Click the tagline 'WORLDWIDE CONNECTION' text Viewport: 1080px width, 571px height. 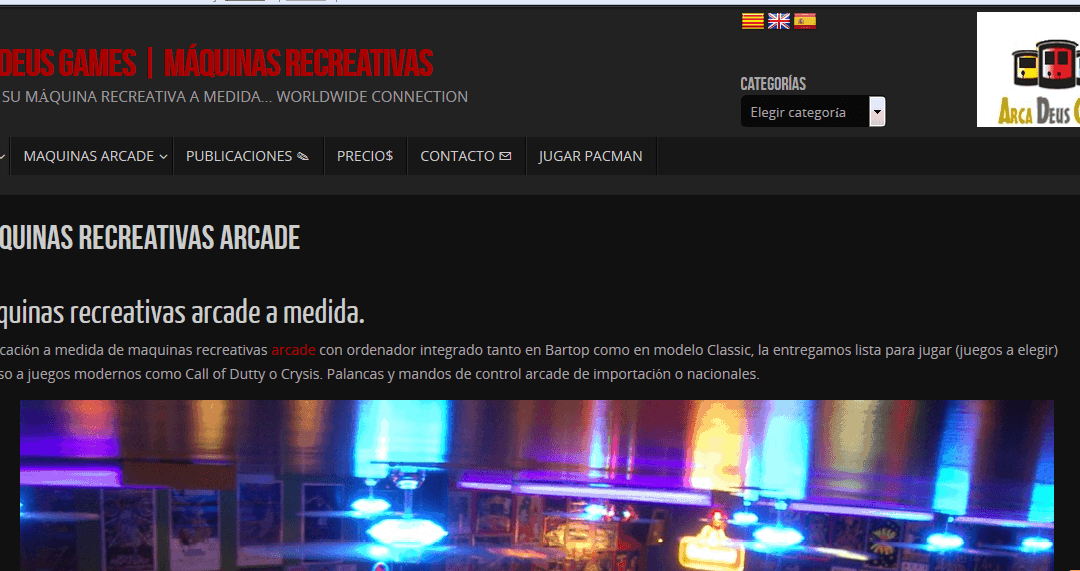pos(372,97)
